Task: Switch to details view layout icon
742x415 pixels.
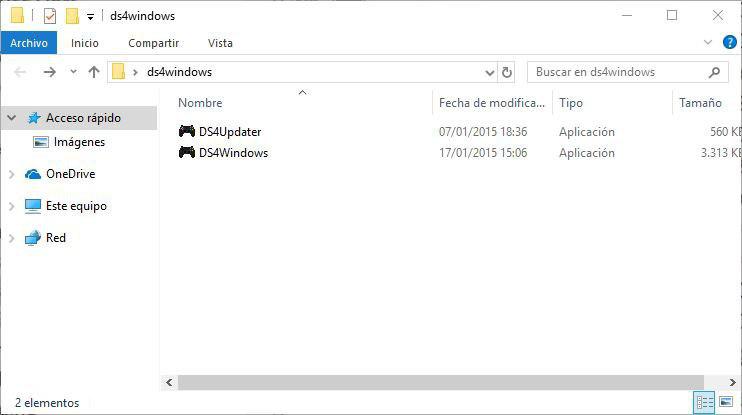Action: tap(705, 403)
